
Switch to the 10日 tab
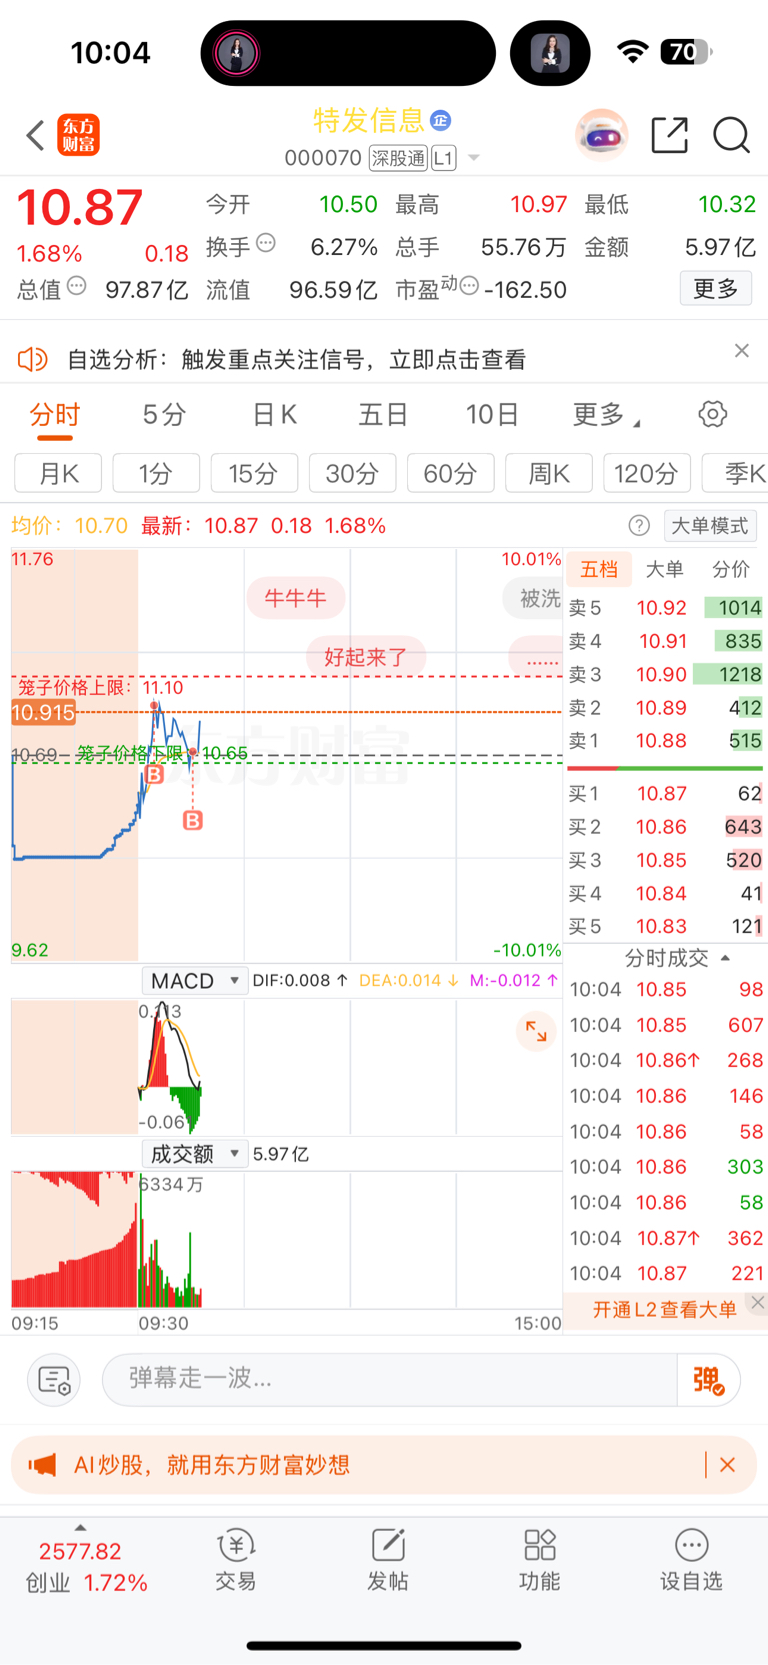[492, 415]
